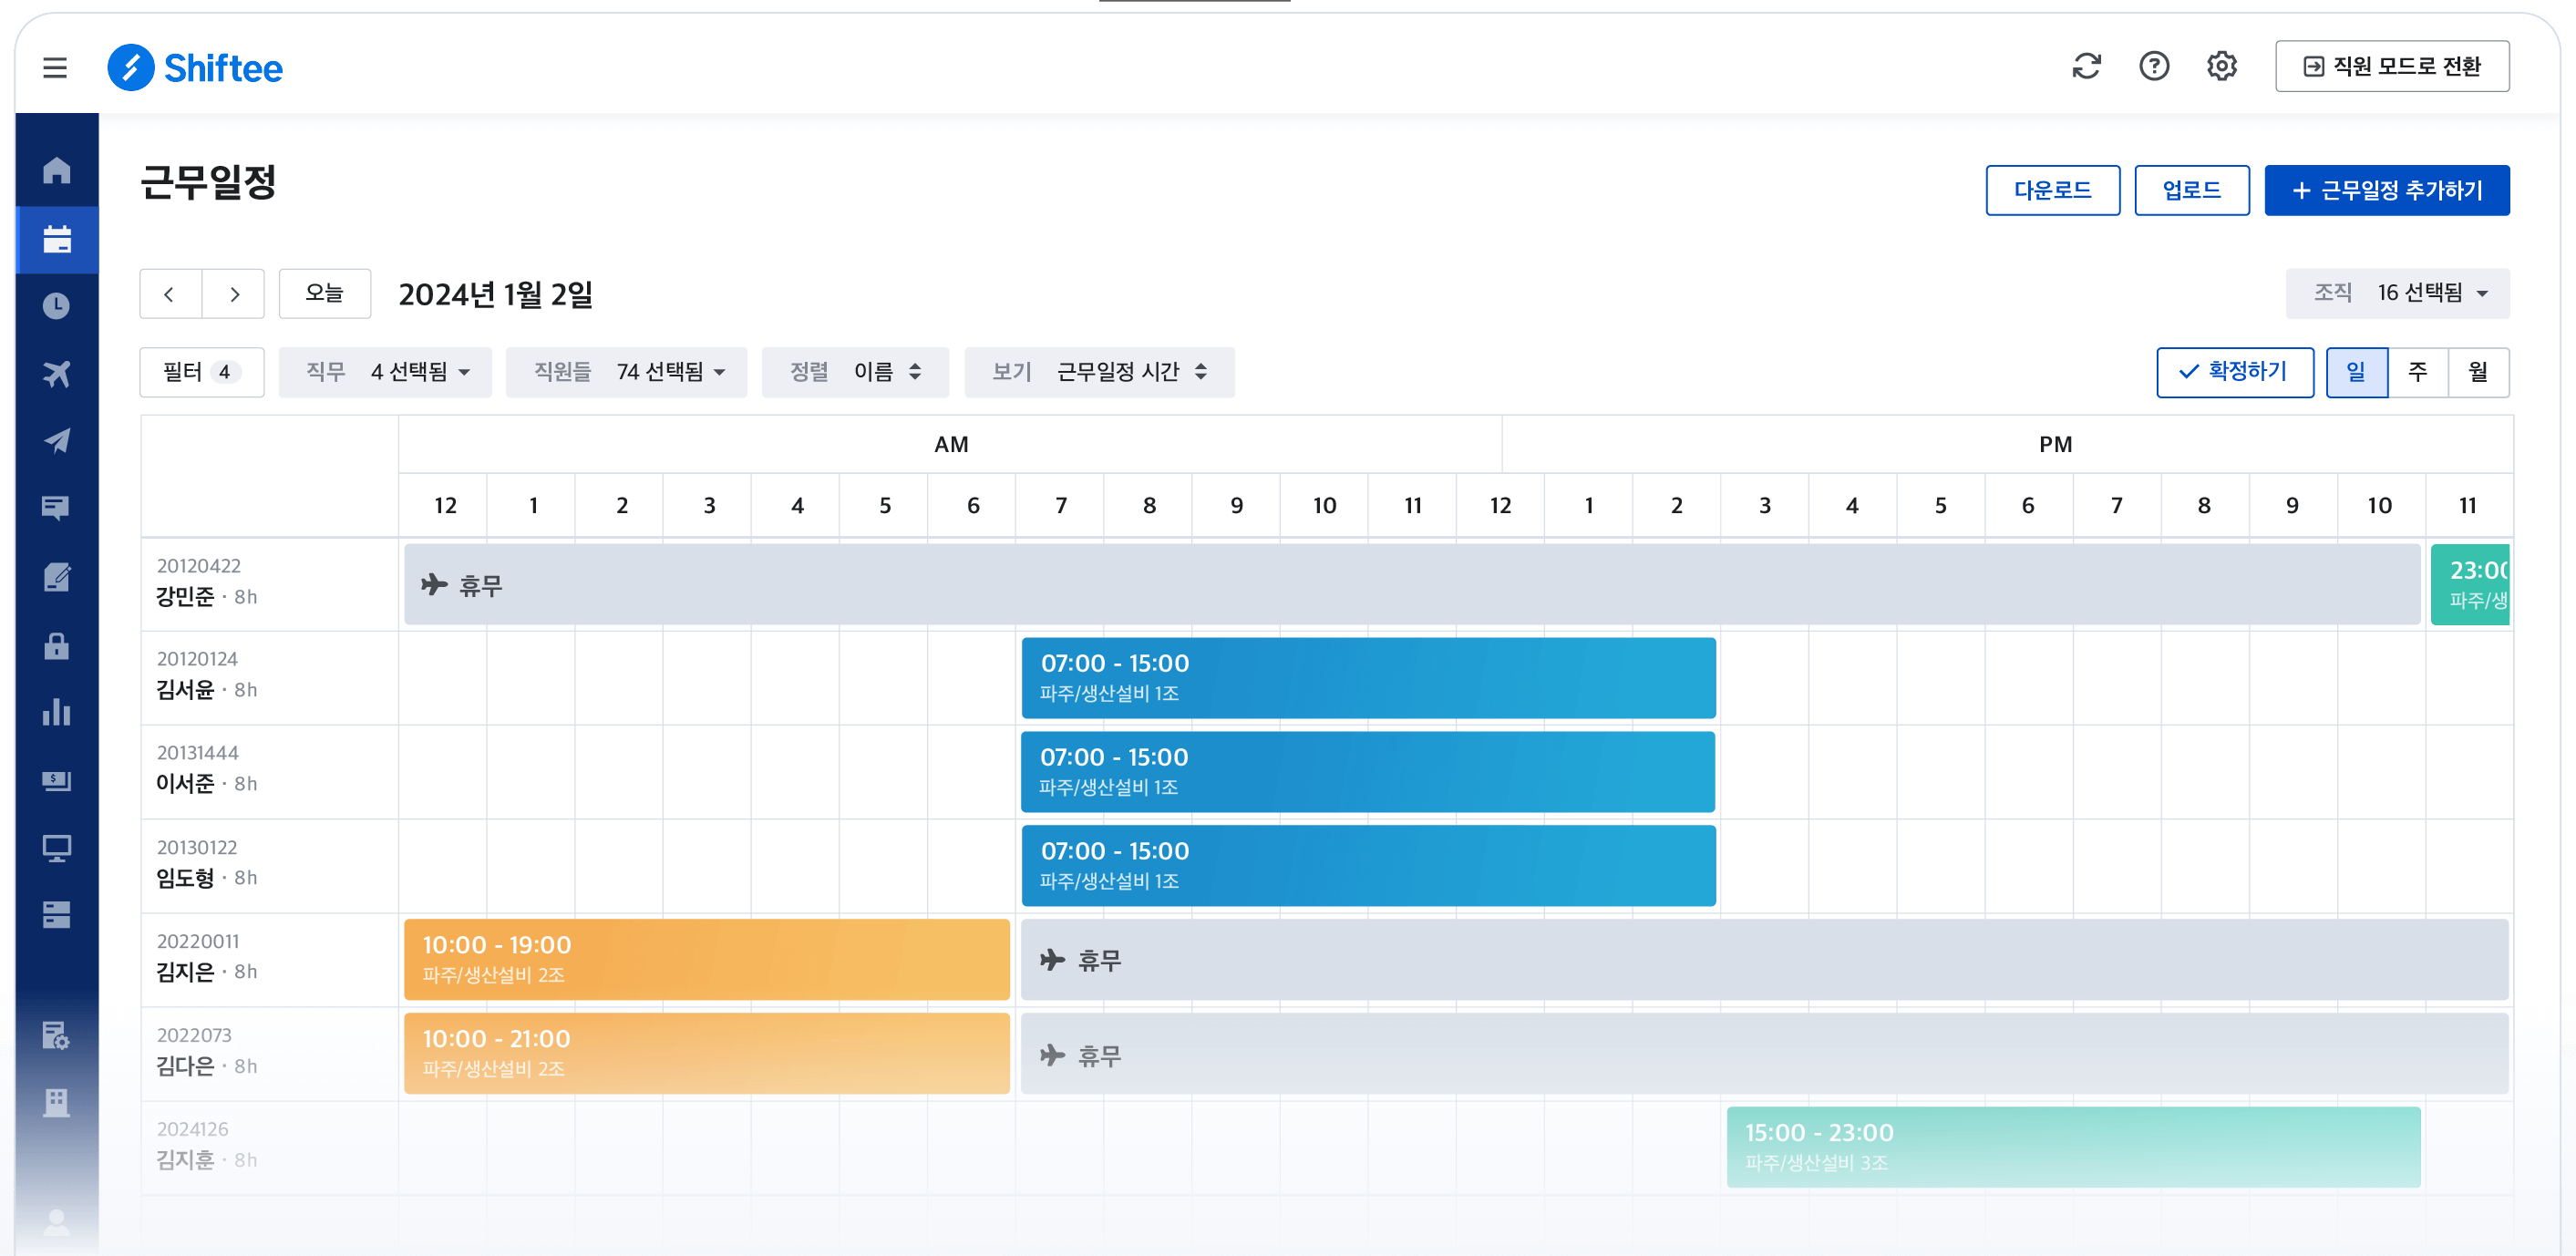This screenshot has width=2576, height=1256.
Task: Open the monitor sidebar icon
Action: (57, 848)
